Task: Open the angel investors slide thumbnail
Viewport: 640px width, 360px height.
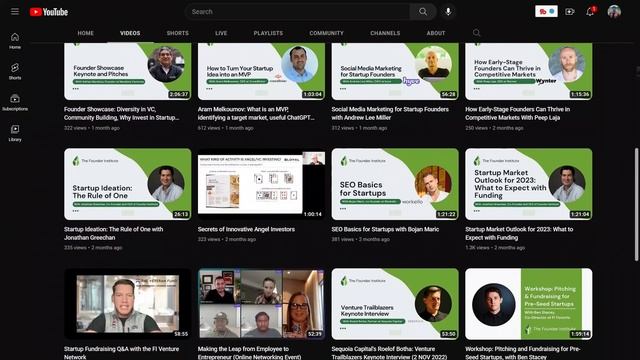Action: point(261,184)
